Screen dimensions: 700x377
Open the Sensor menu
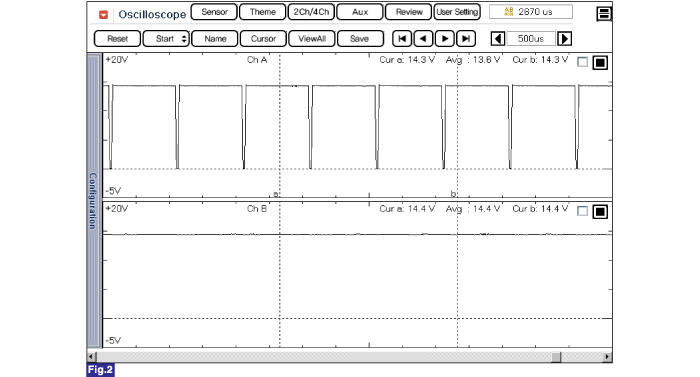pyautogui.click(x=214, y=12)
